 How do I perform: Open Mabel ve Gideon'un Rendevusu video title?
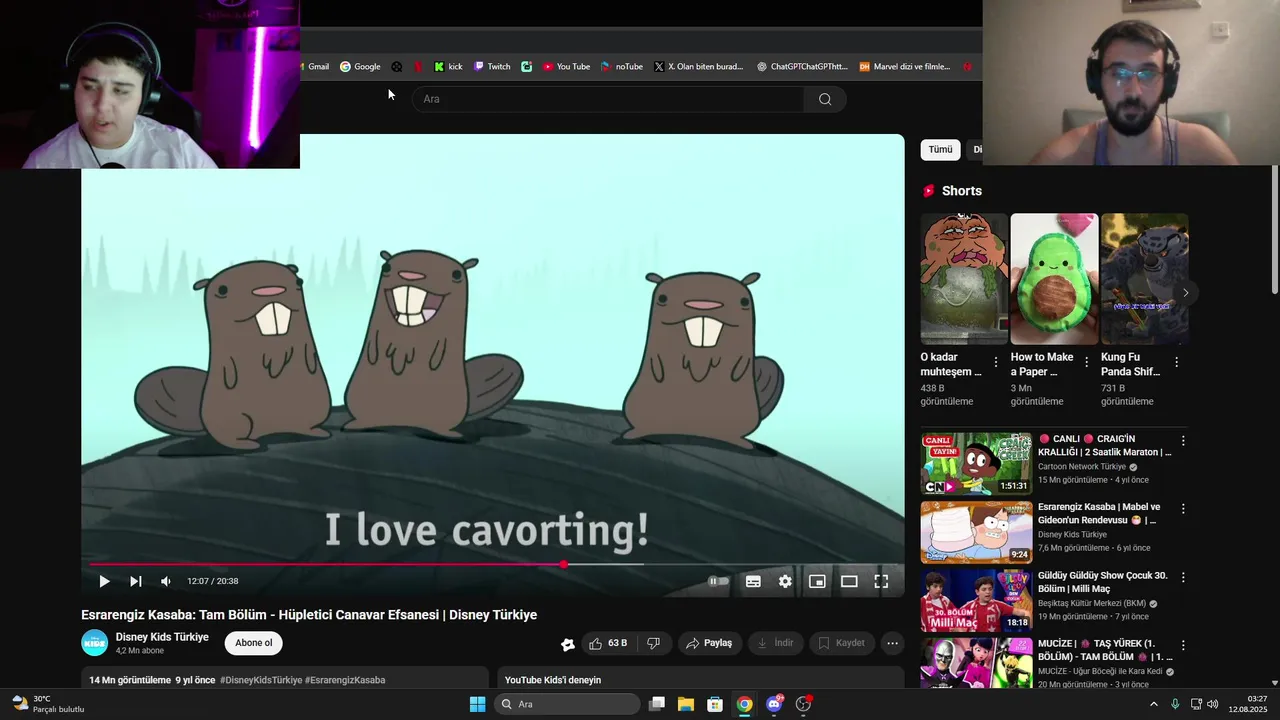[1099, 514]
